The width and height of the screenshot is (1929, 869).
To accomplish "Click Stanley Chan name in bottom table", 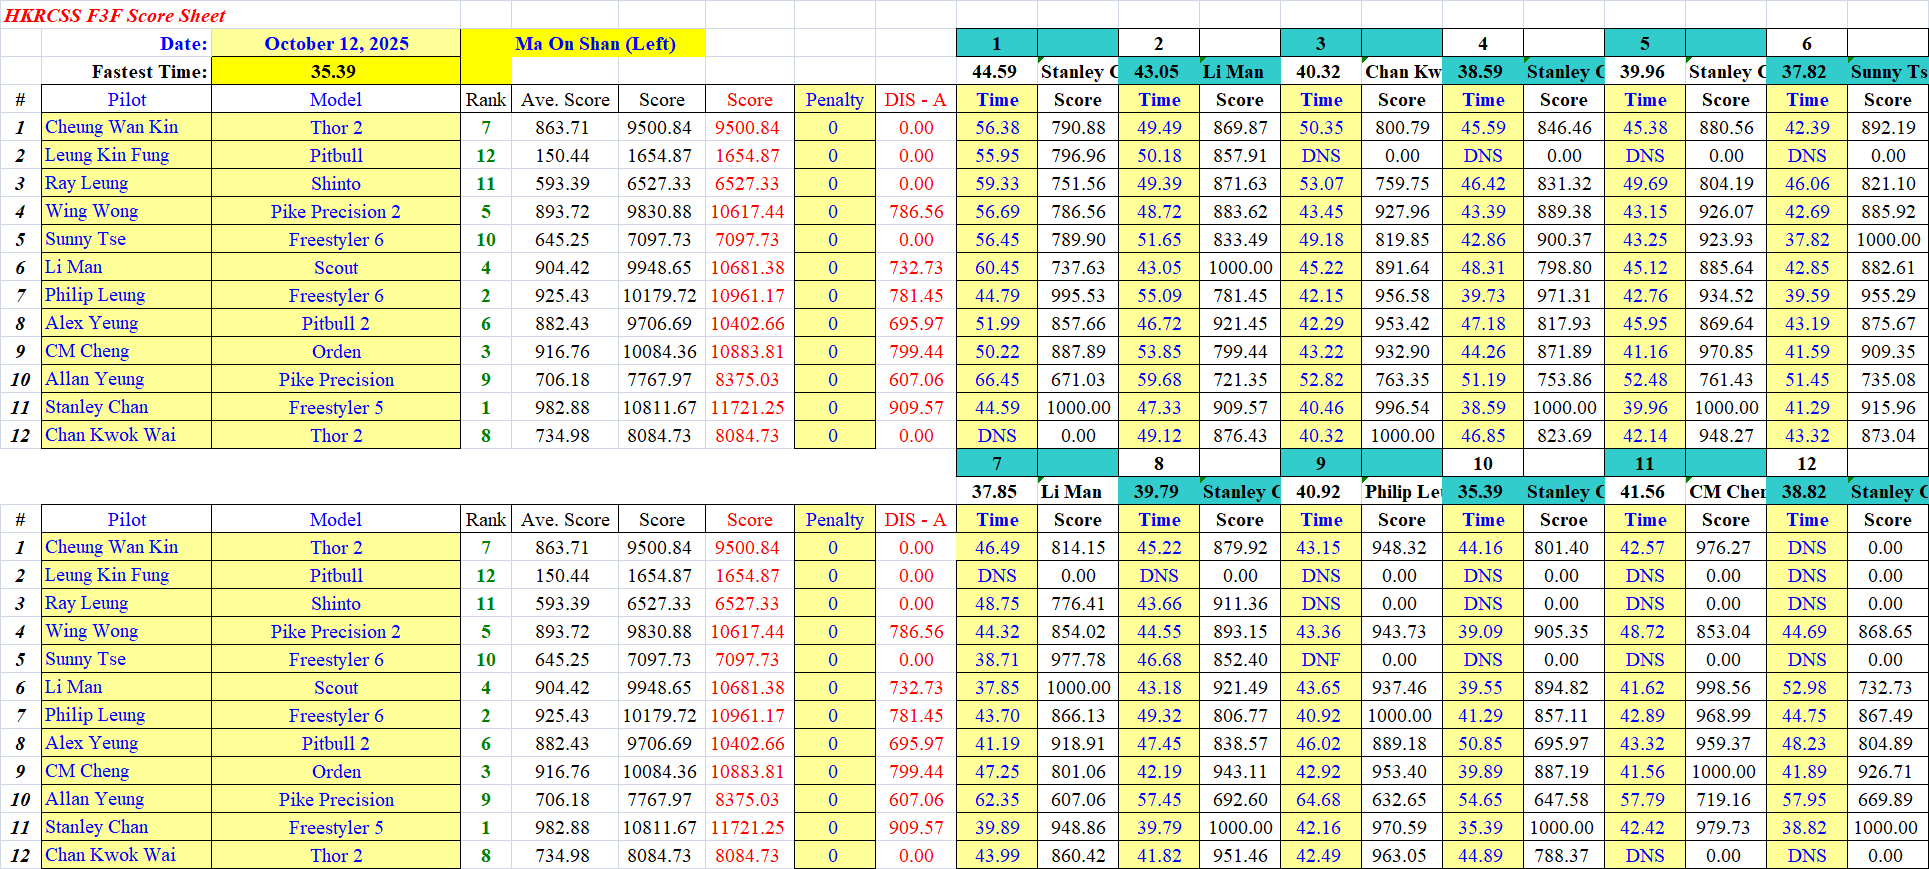I will pos(96,827).
